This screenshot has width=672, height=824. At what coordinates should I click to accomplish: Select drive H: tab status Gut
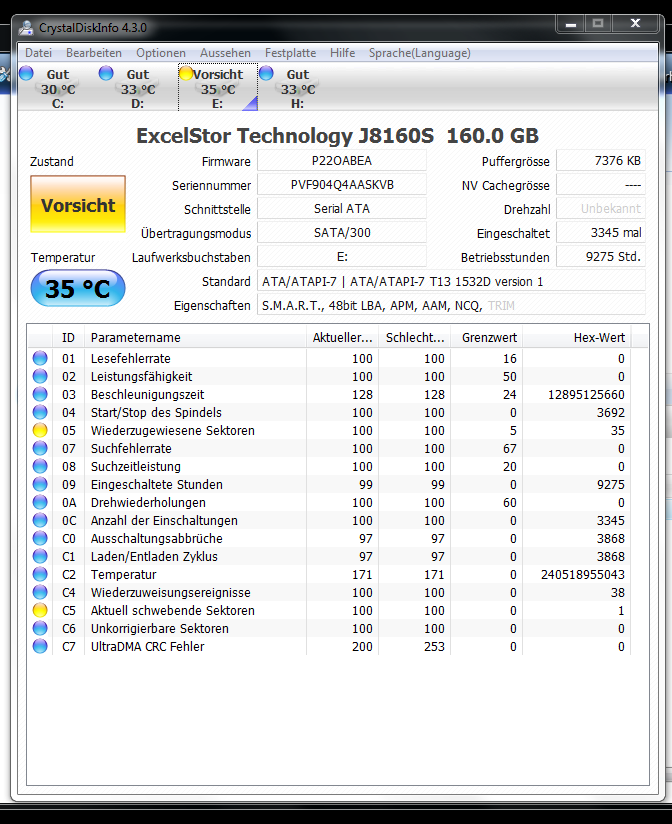(x=297, y=88)
